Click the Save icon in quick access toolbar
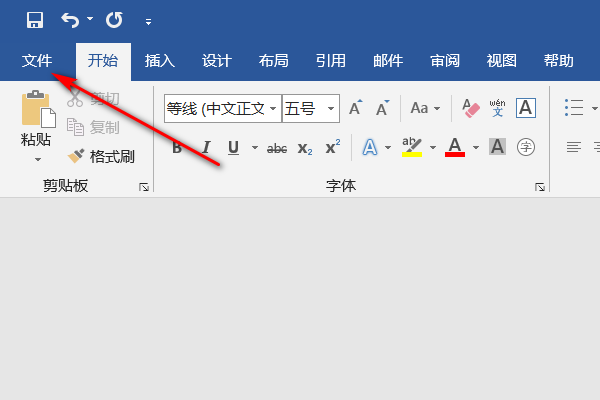The height and width of the screenshot is (400, 600). (x=35, y=20)
